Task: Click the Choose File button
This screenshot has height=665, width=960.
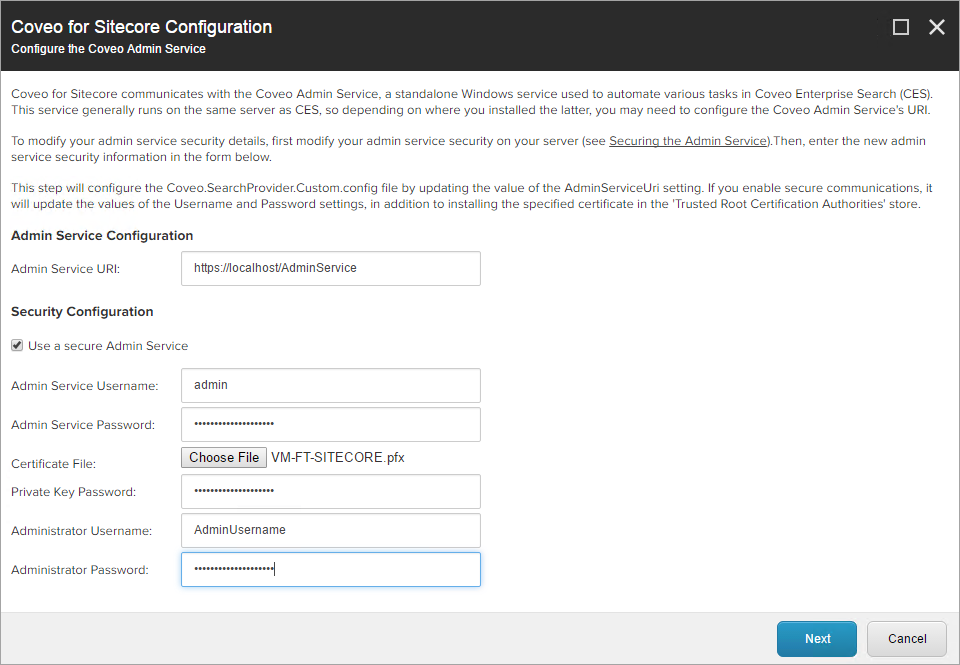Action: [223, 457]
